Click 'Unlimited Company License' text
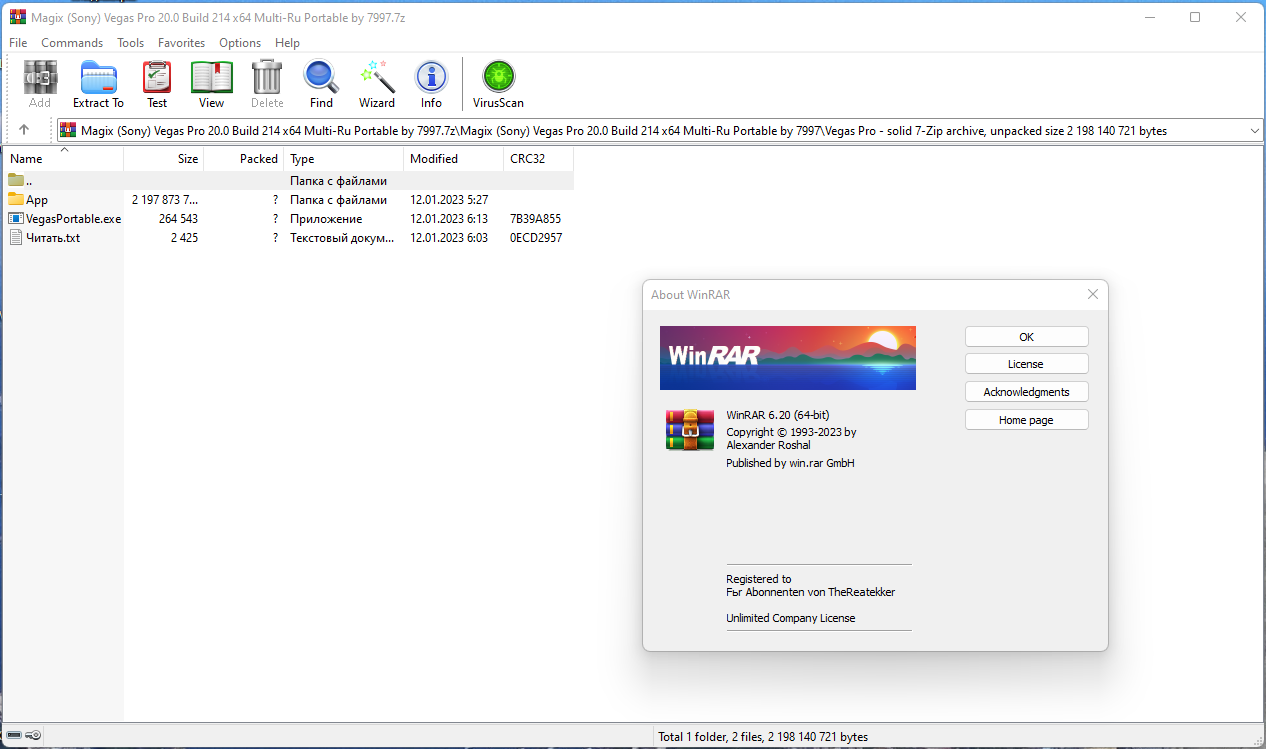Viewport: 1266px width, 749px height. coord(791,618)
